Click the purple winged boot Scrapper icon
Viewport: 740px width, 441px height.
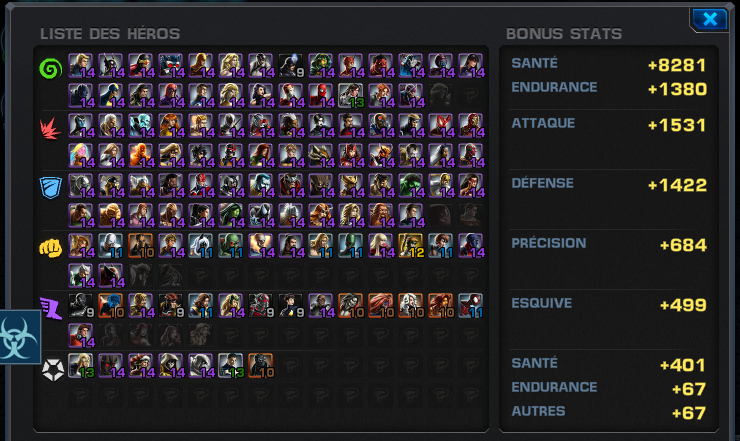pyautogui.click(x=50, y=308)
